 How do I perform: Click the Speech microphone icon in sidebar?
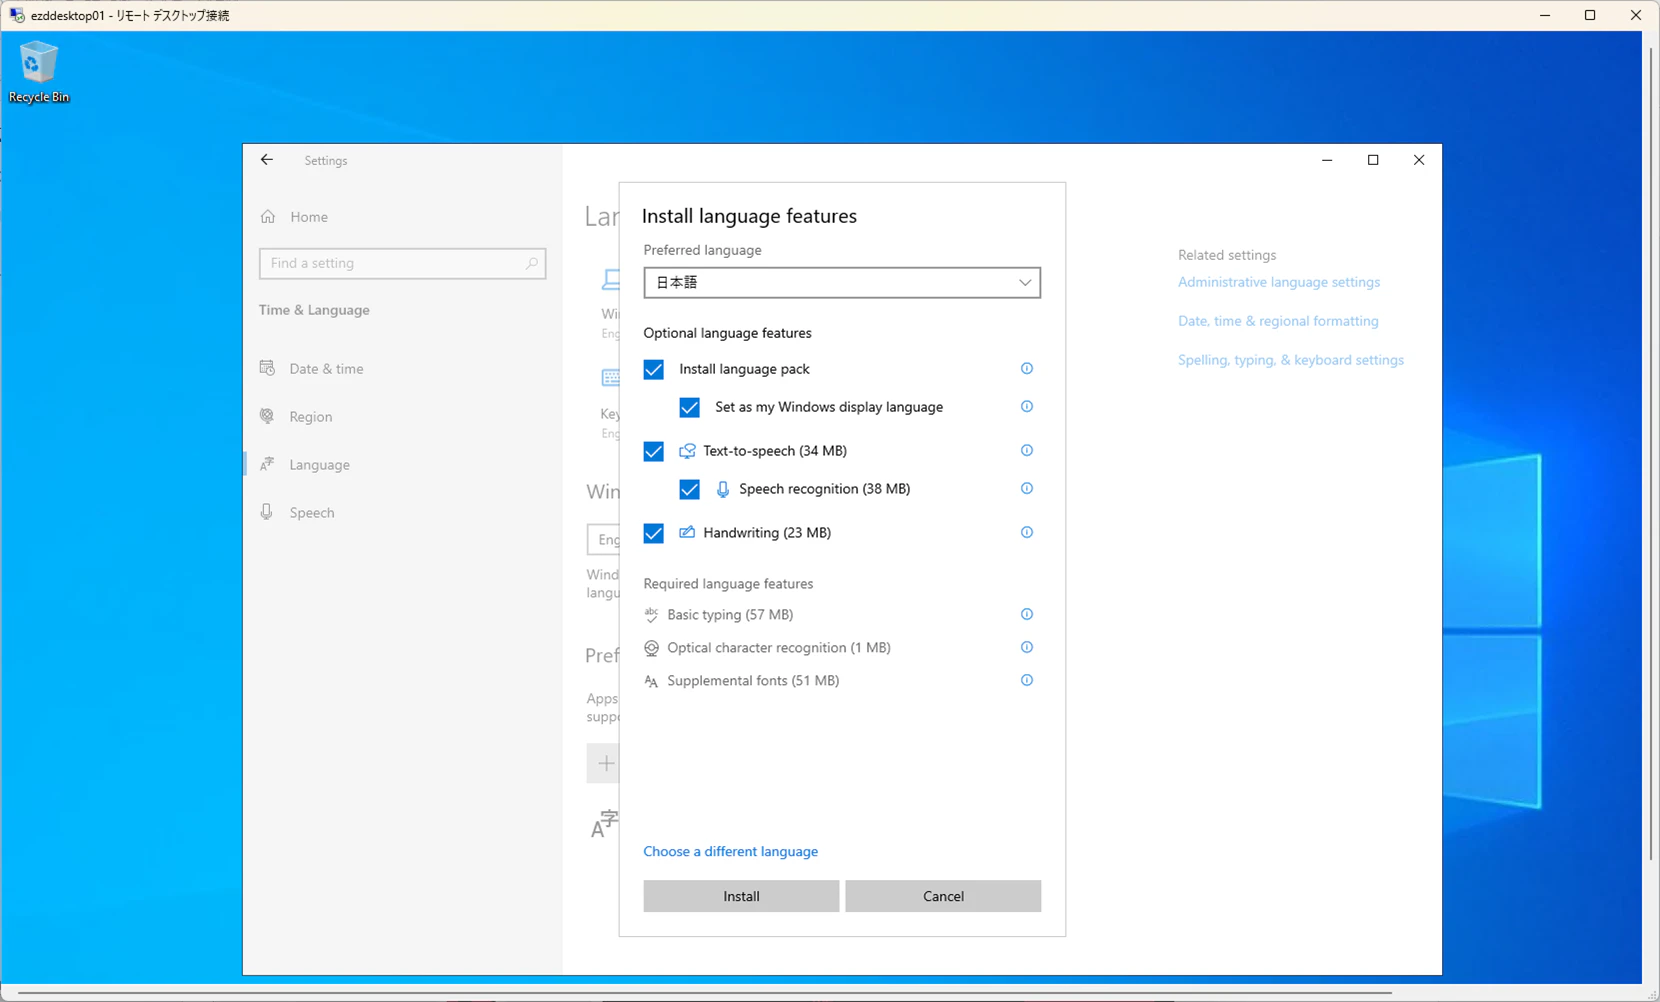(267, 512)
